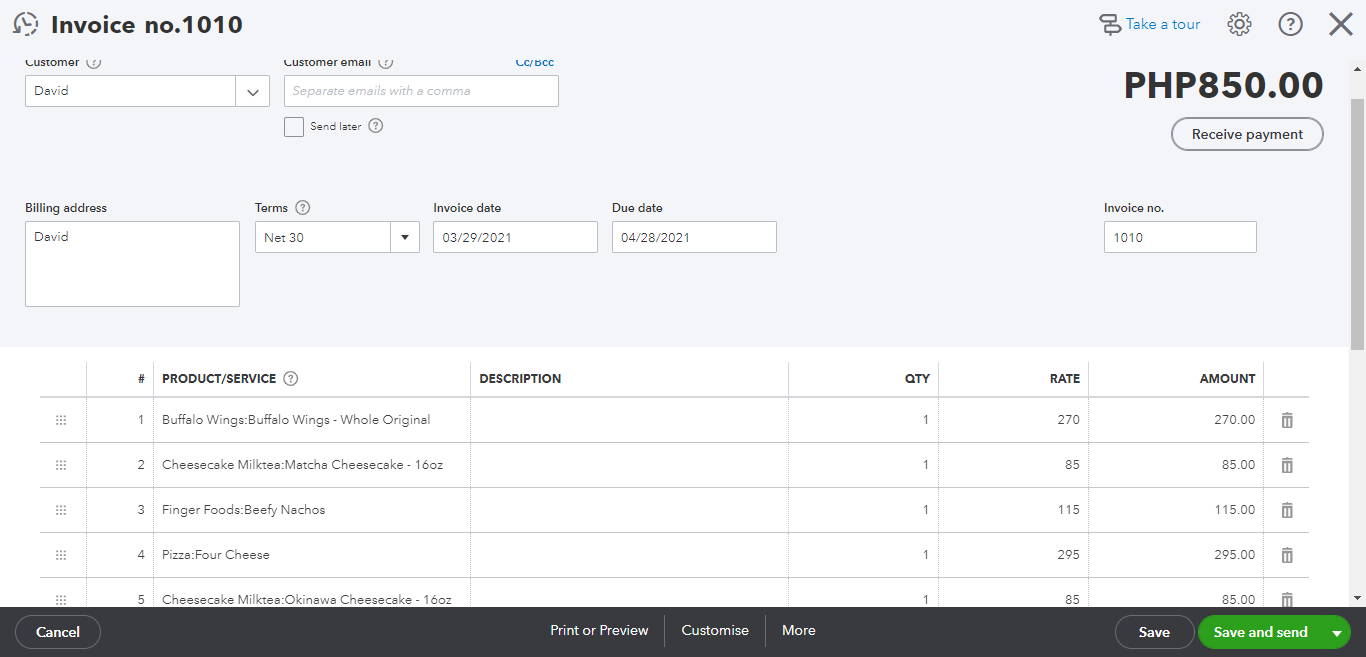Click the Billing address text box
Screen dimensions: 1366x657
(132, 264)
